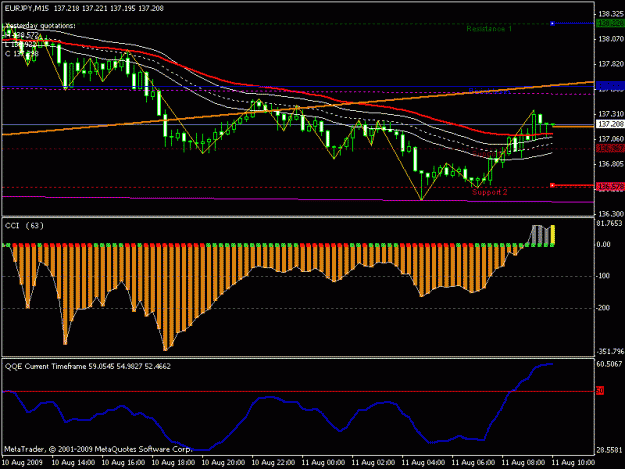Click the '11 Aug 04:00' time axis label
The image size is (625, 469).
423,463
